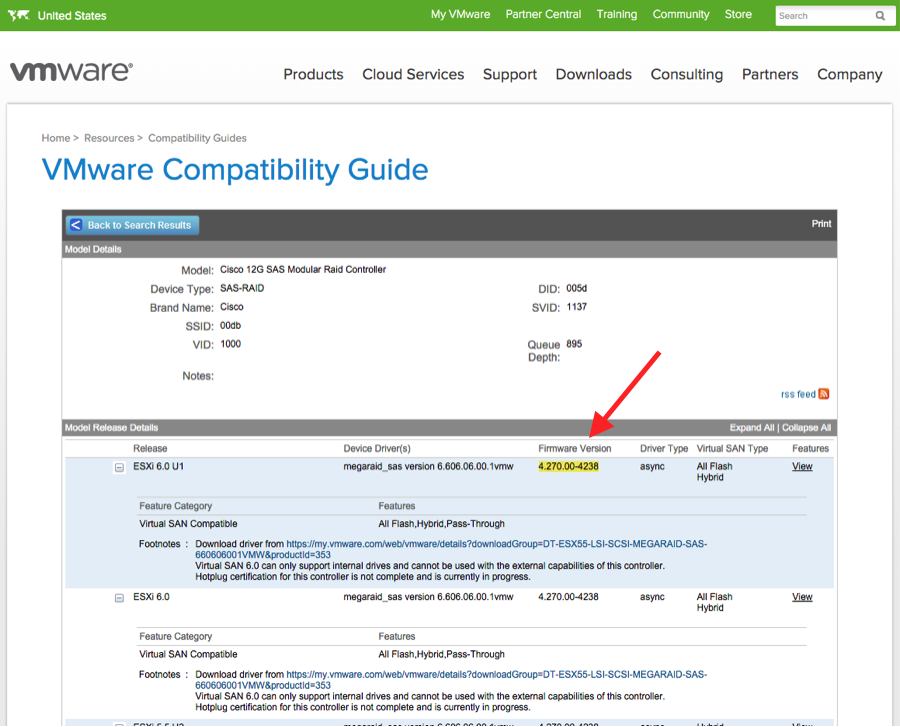This screenshot has height=727, width=900.
Task: Click the Home breadcrumb link
Action: 55,138
